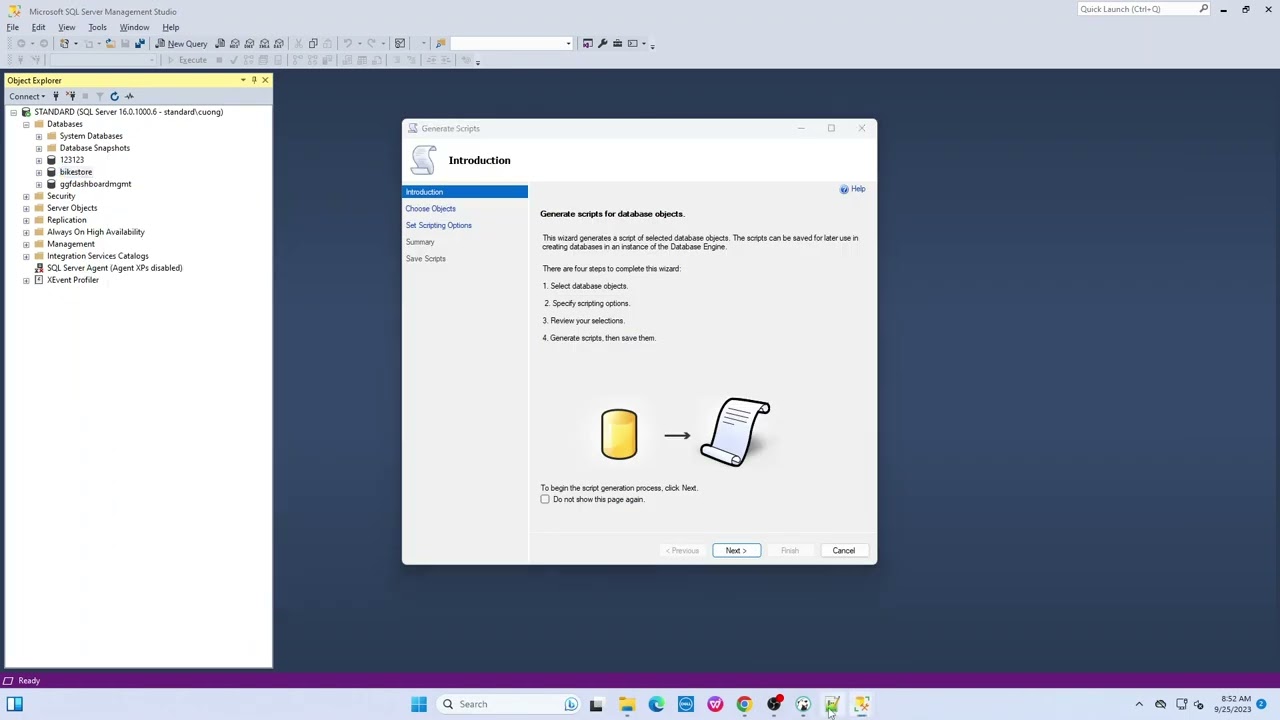Image resolution: width=1280 pixels, height=720 pixels.
Task: Click the Connect Object Explorer plug icon
Action: click(56, 96)
